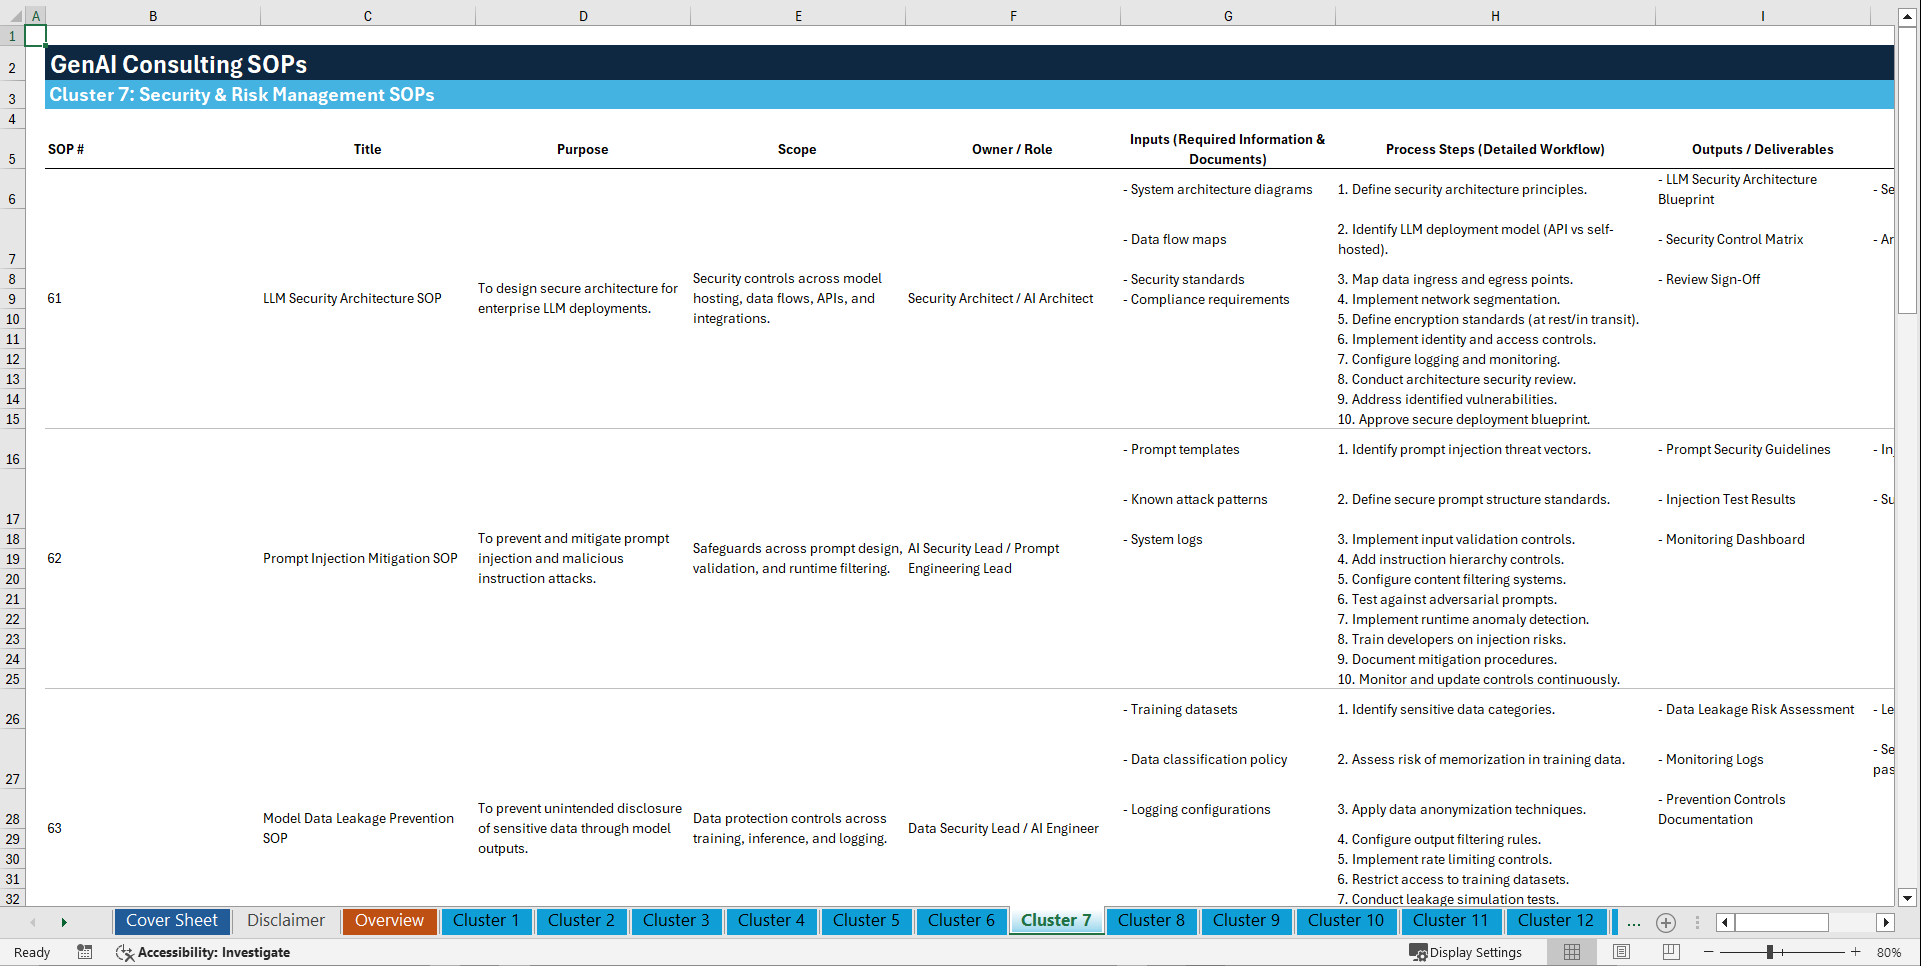Switch to Normal view
This screenshot has width=1921, height=966.
[x=1571, y=952]
